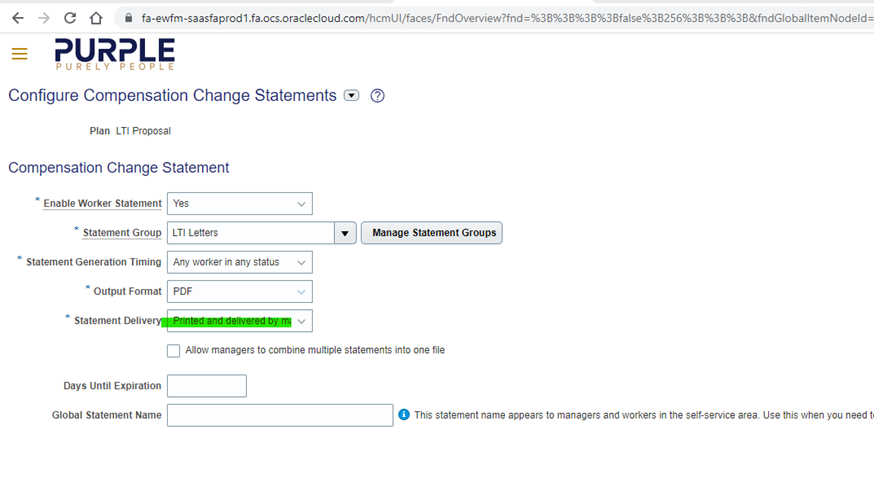Expand the Statement Group arrow list
Screen dimensions: 874x491
(345, 233)
